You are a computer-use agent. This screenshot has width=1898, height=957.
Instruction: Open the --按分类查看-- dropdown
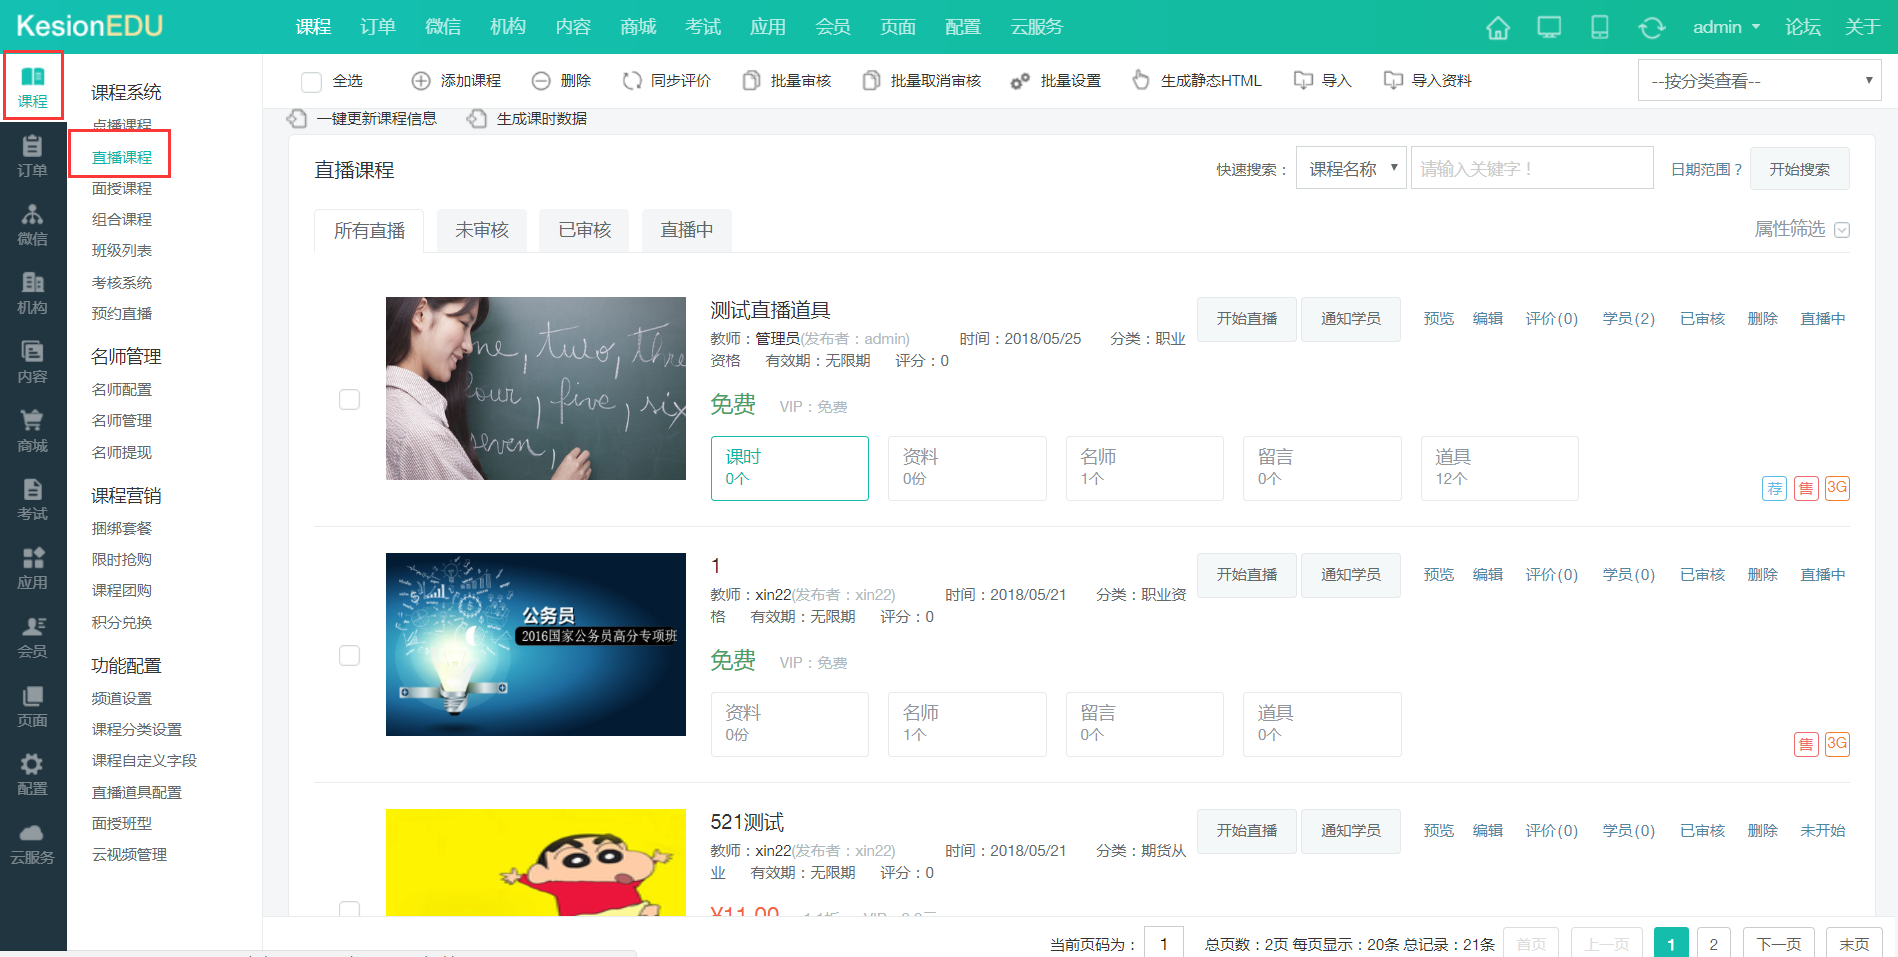(x=1758, y=80)
